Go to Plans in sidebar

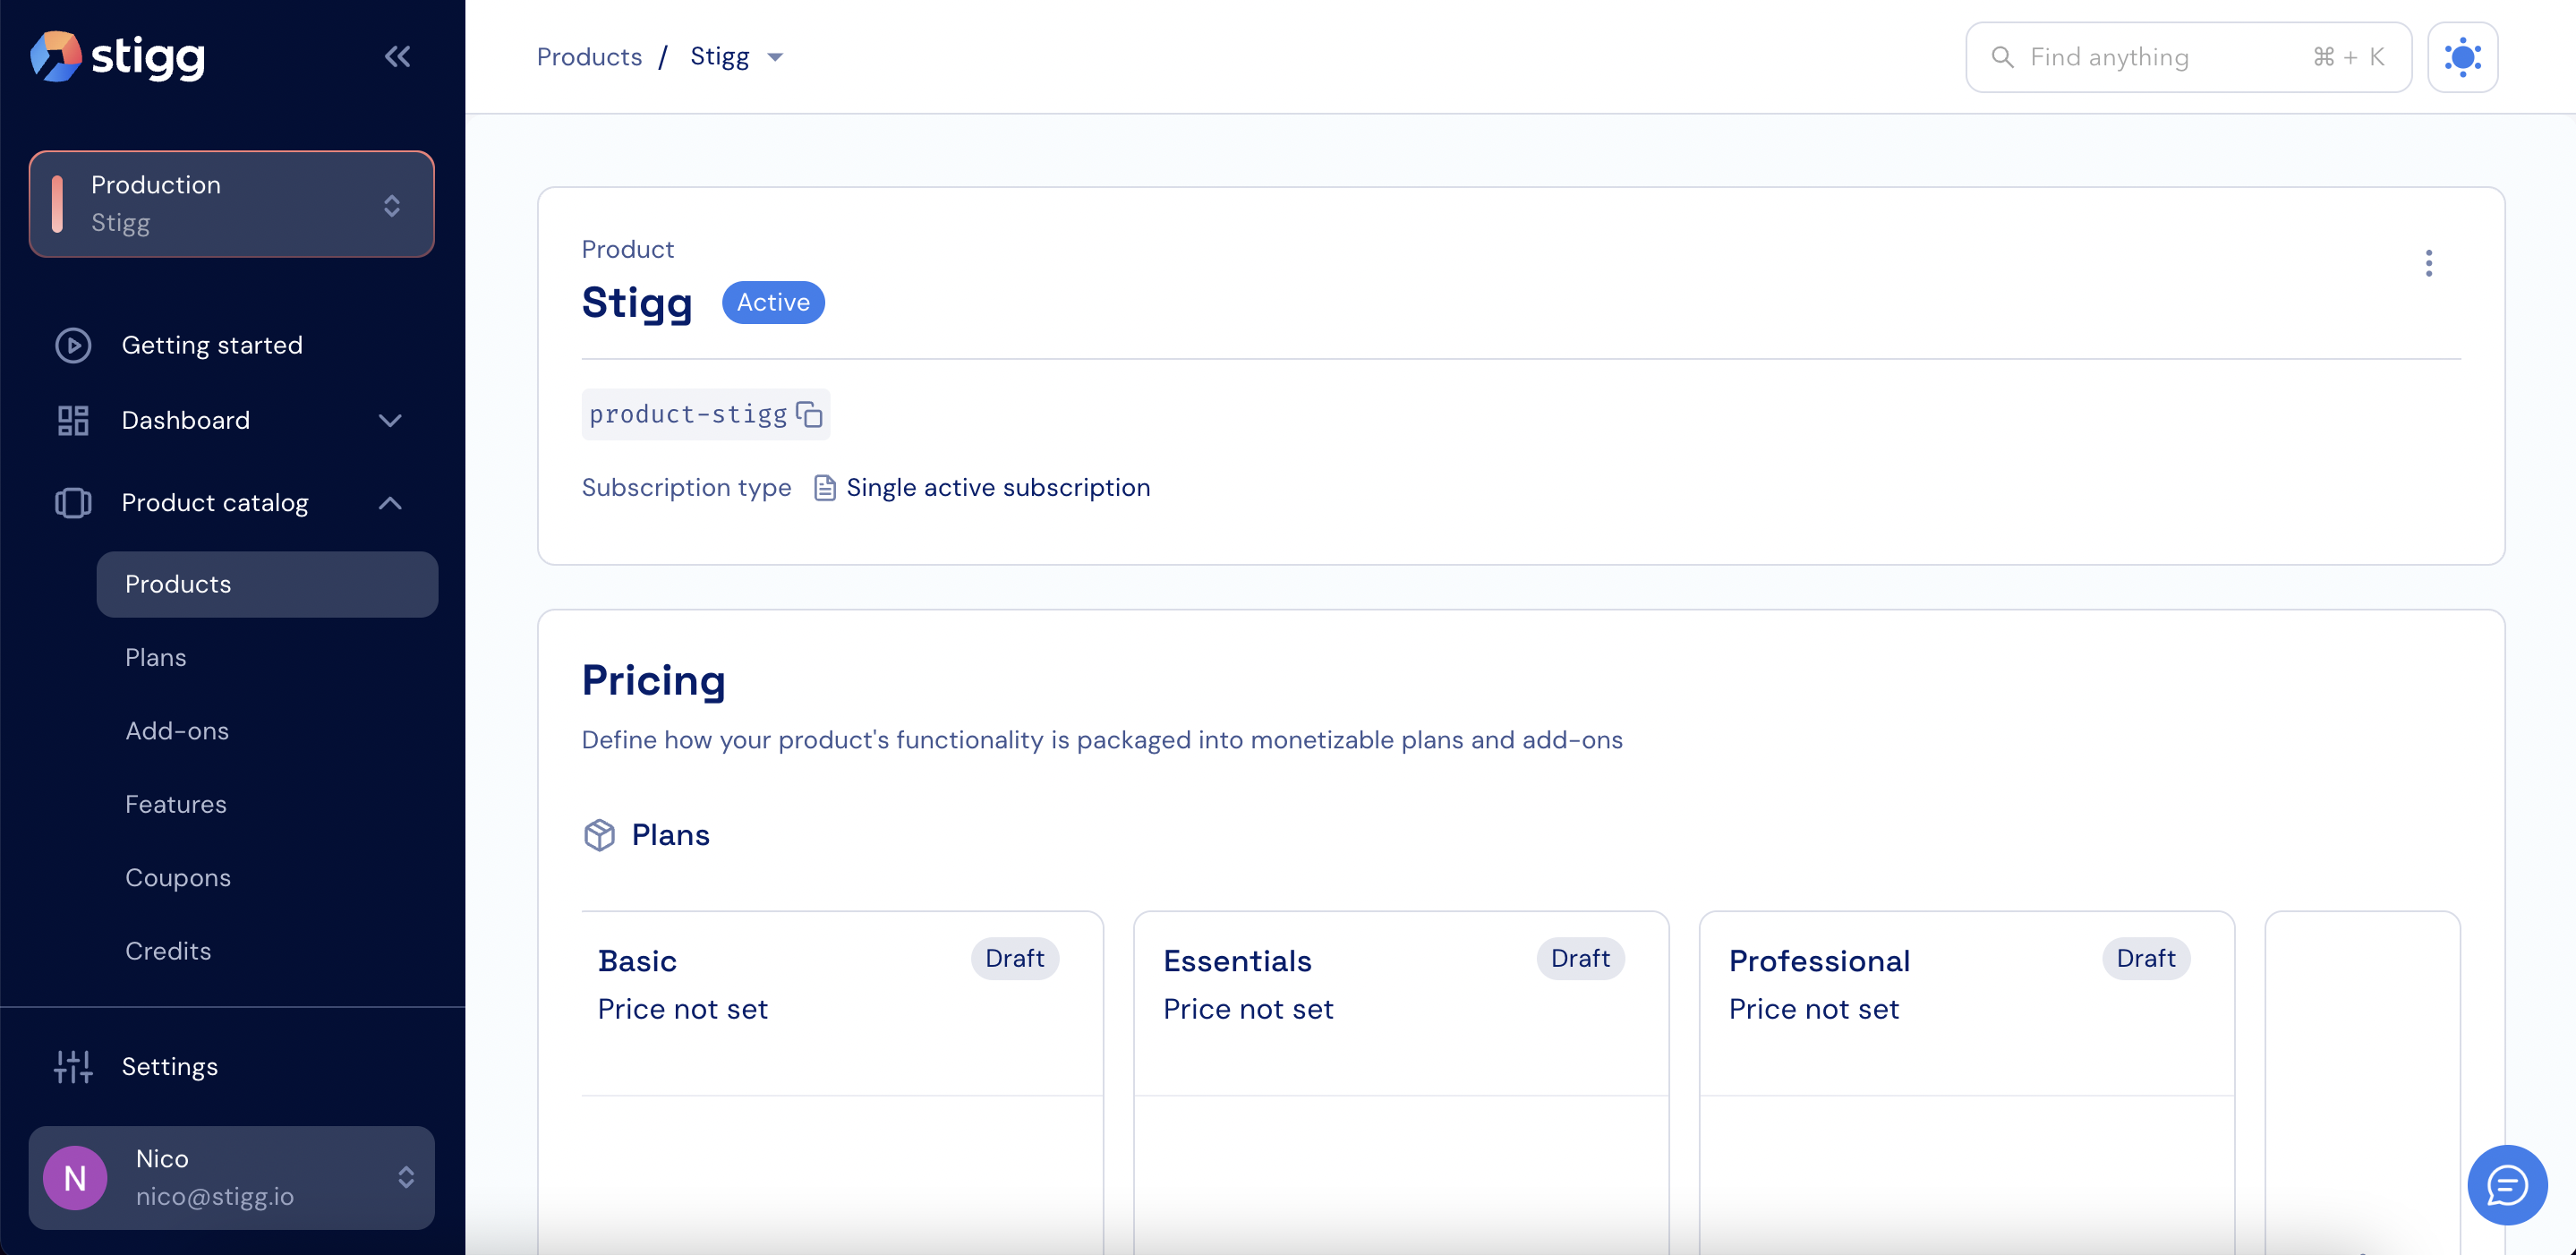coord(156,657)
